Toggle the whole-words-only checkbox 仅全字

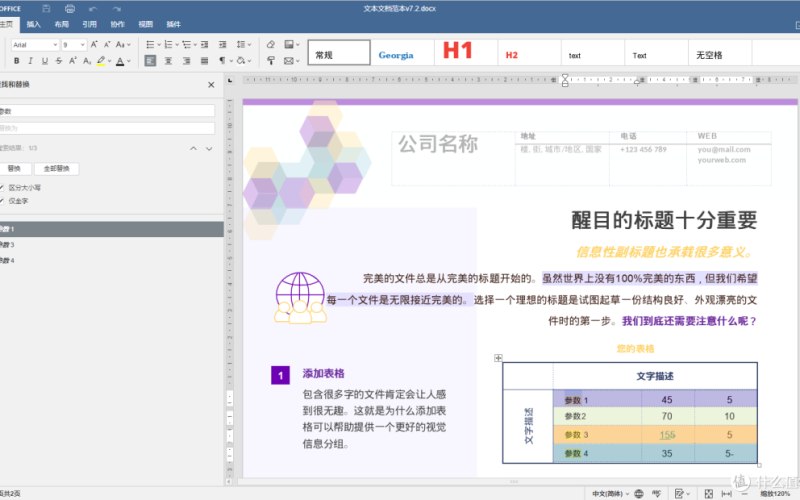(2, 201)
